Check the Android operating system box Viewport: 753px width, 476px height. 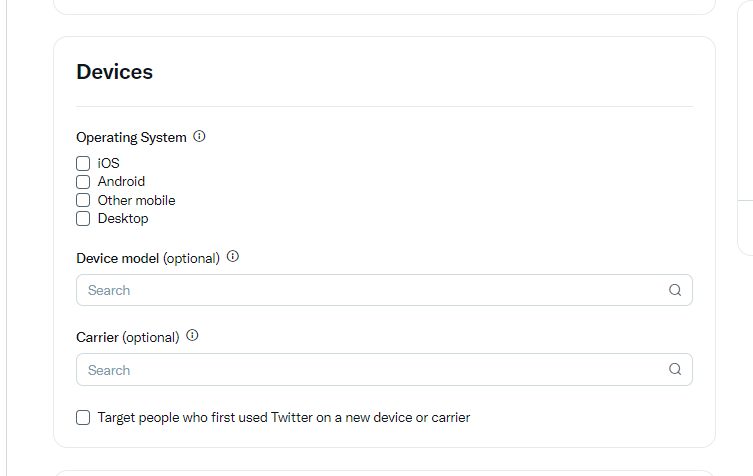point(83,182)
